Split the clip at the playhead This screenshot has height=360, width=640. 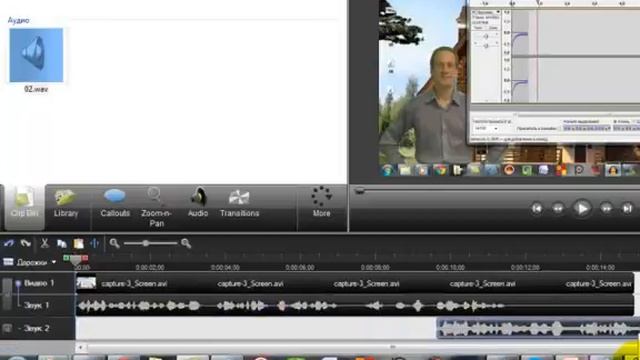click(95, 244)
